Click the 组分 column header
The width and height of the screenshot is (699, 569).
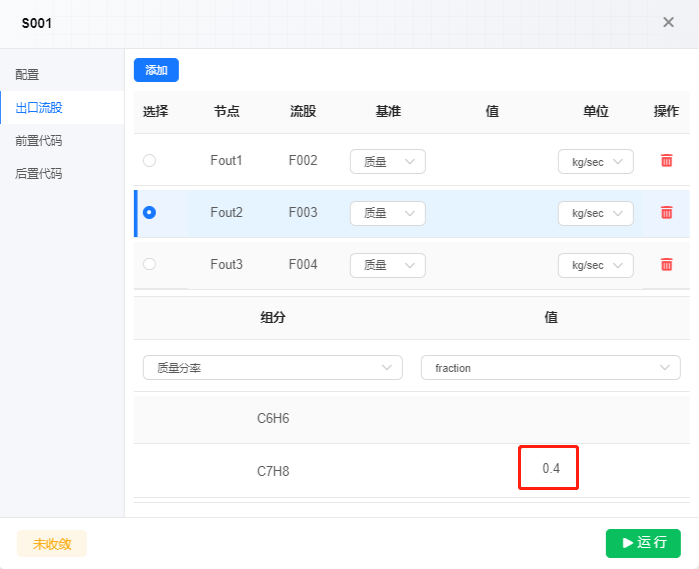tap(273, 317)
